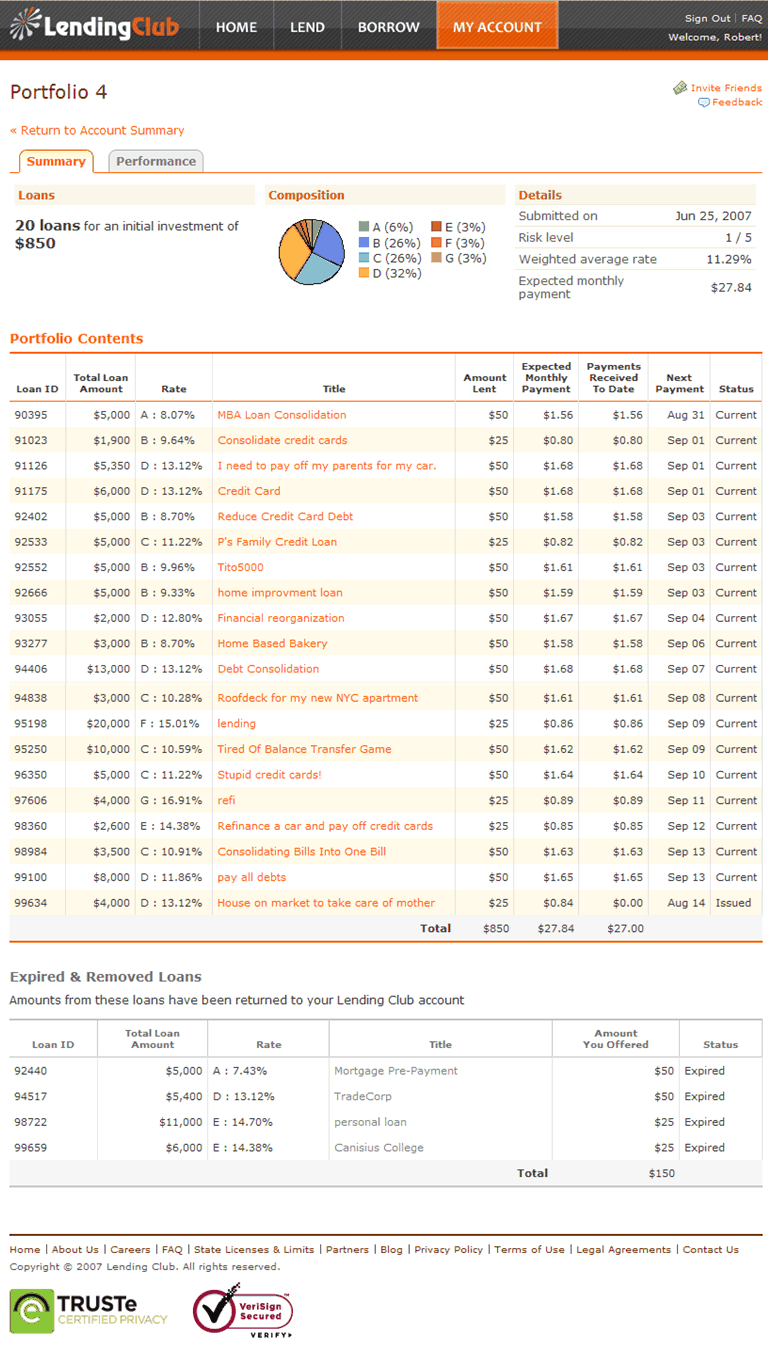Click the Lending Club logo

click(95, 26)
